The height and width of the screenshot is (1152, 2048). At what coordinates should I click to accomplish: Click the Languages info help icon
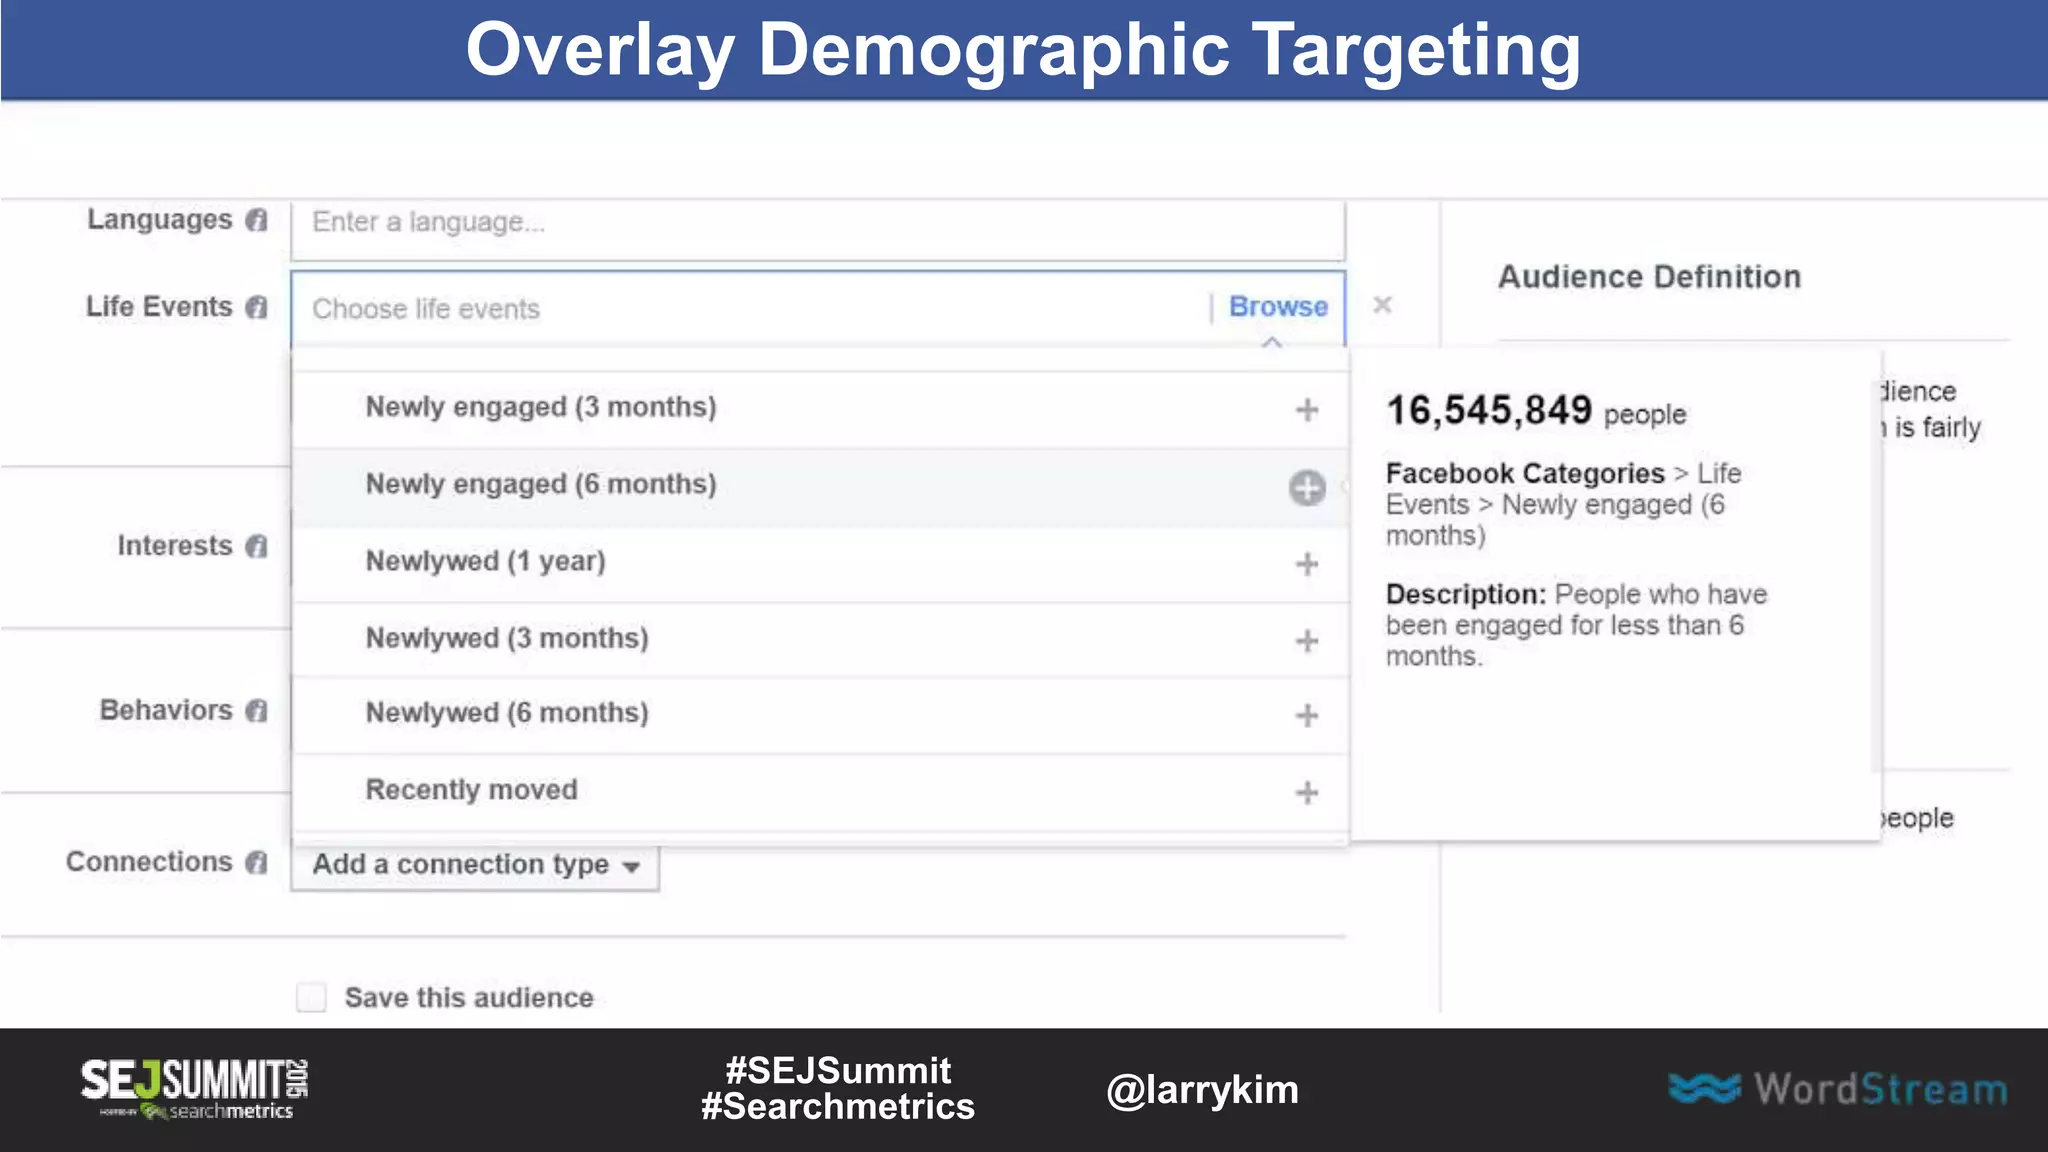257,220
